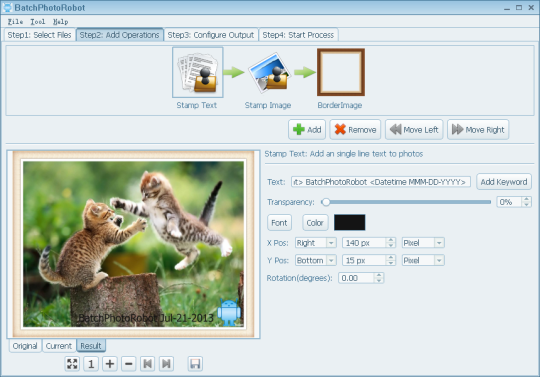Open the Y Pos unit dropdown (Pixel)
The image size is (540, 377).
(423, 260)
